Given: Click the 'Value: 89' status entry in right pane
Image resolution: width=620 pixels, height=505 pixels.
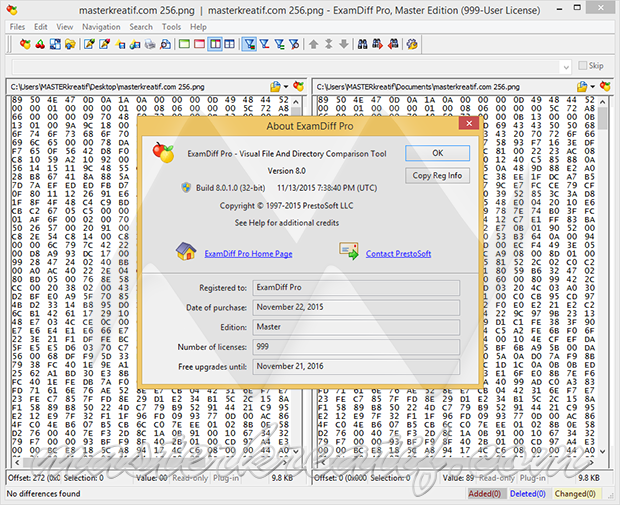Looking at the screenshot, I should point(458,478).
